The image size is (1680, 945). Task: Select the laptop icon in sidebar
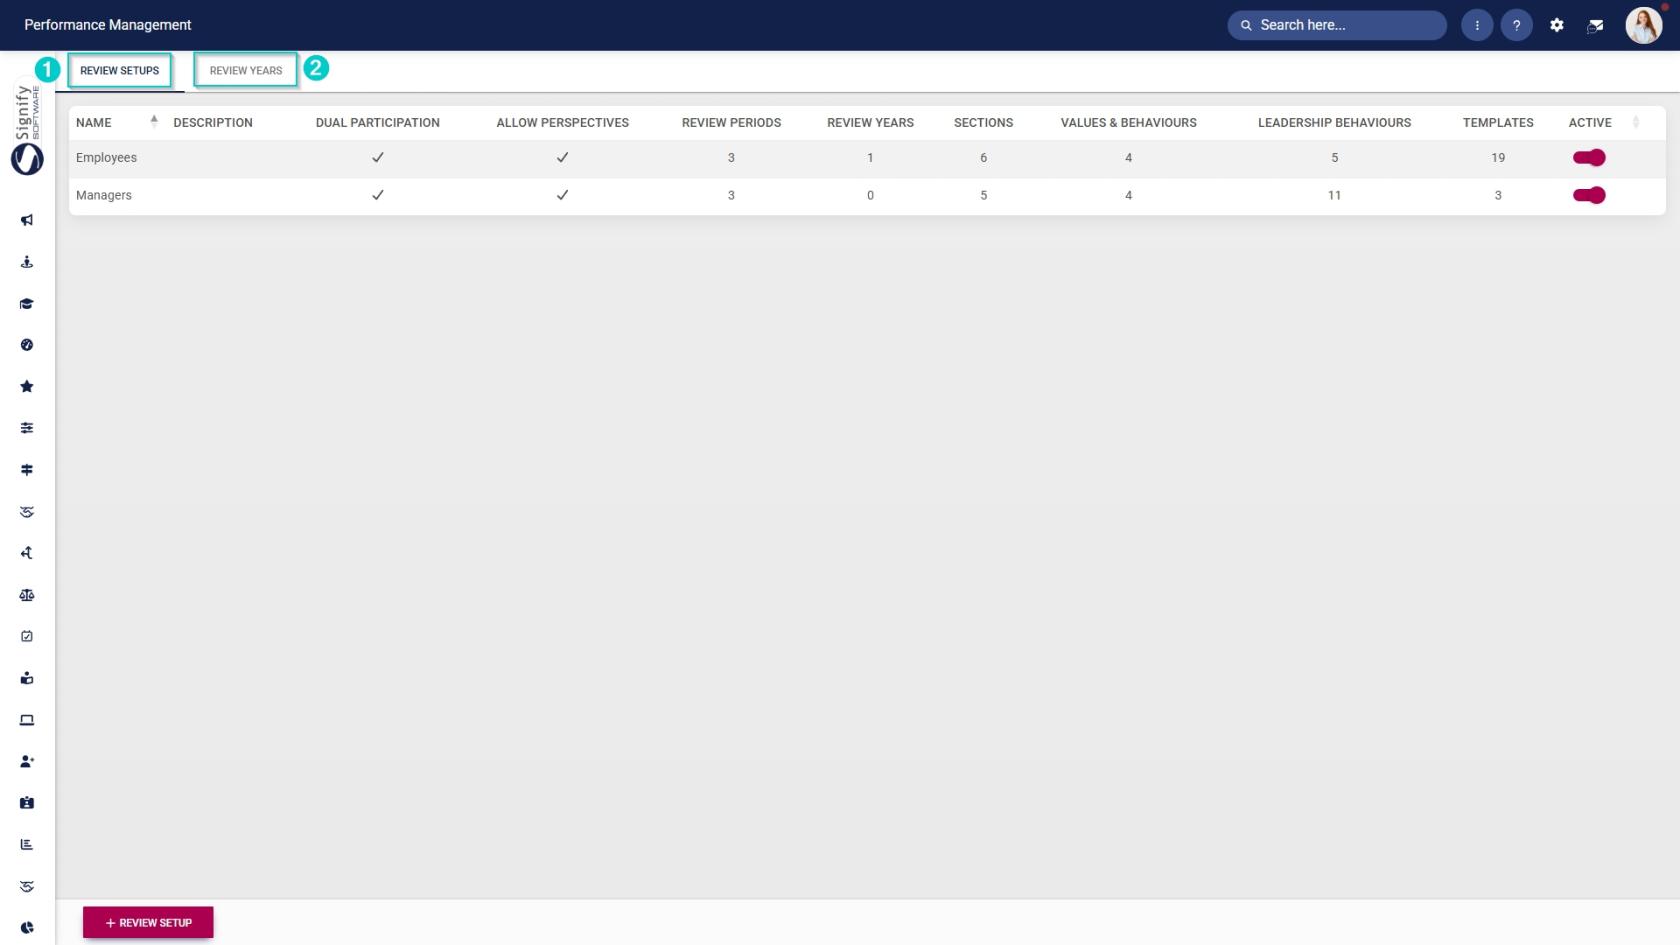[27, 720]
